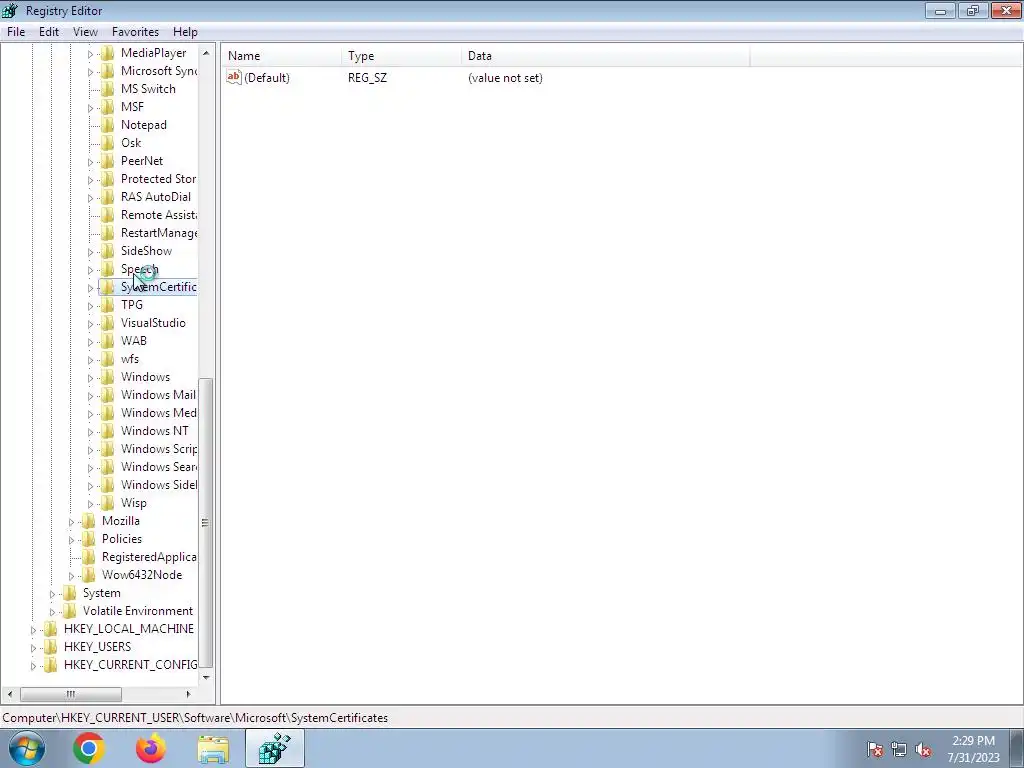Expand the HKEY_LOCAL_MACHINE hive

tap(33, 629)
